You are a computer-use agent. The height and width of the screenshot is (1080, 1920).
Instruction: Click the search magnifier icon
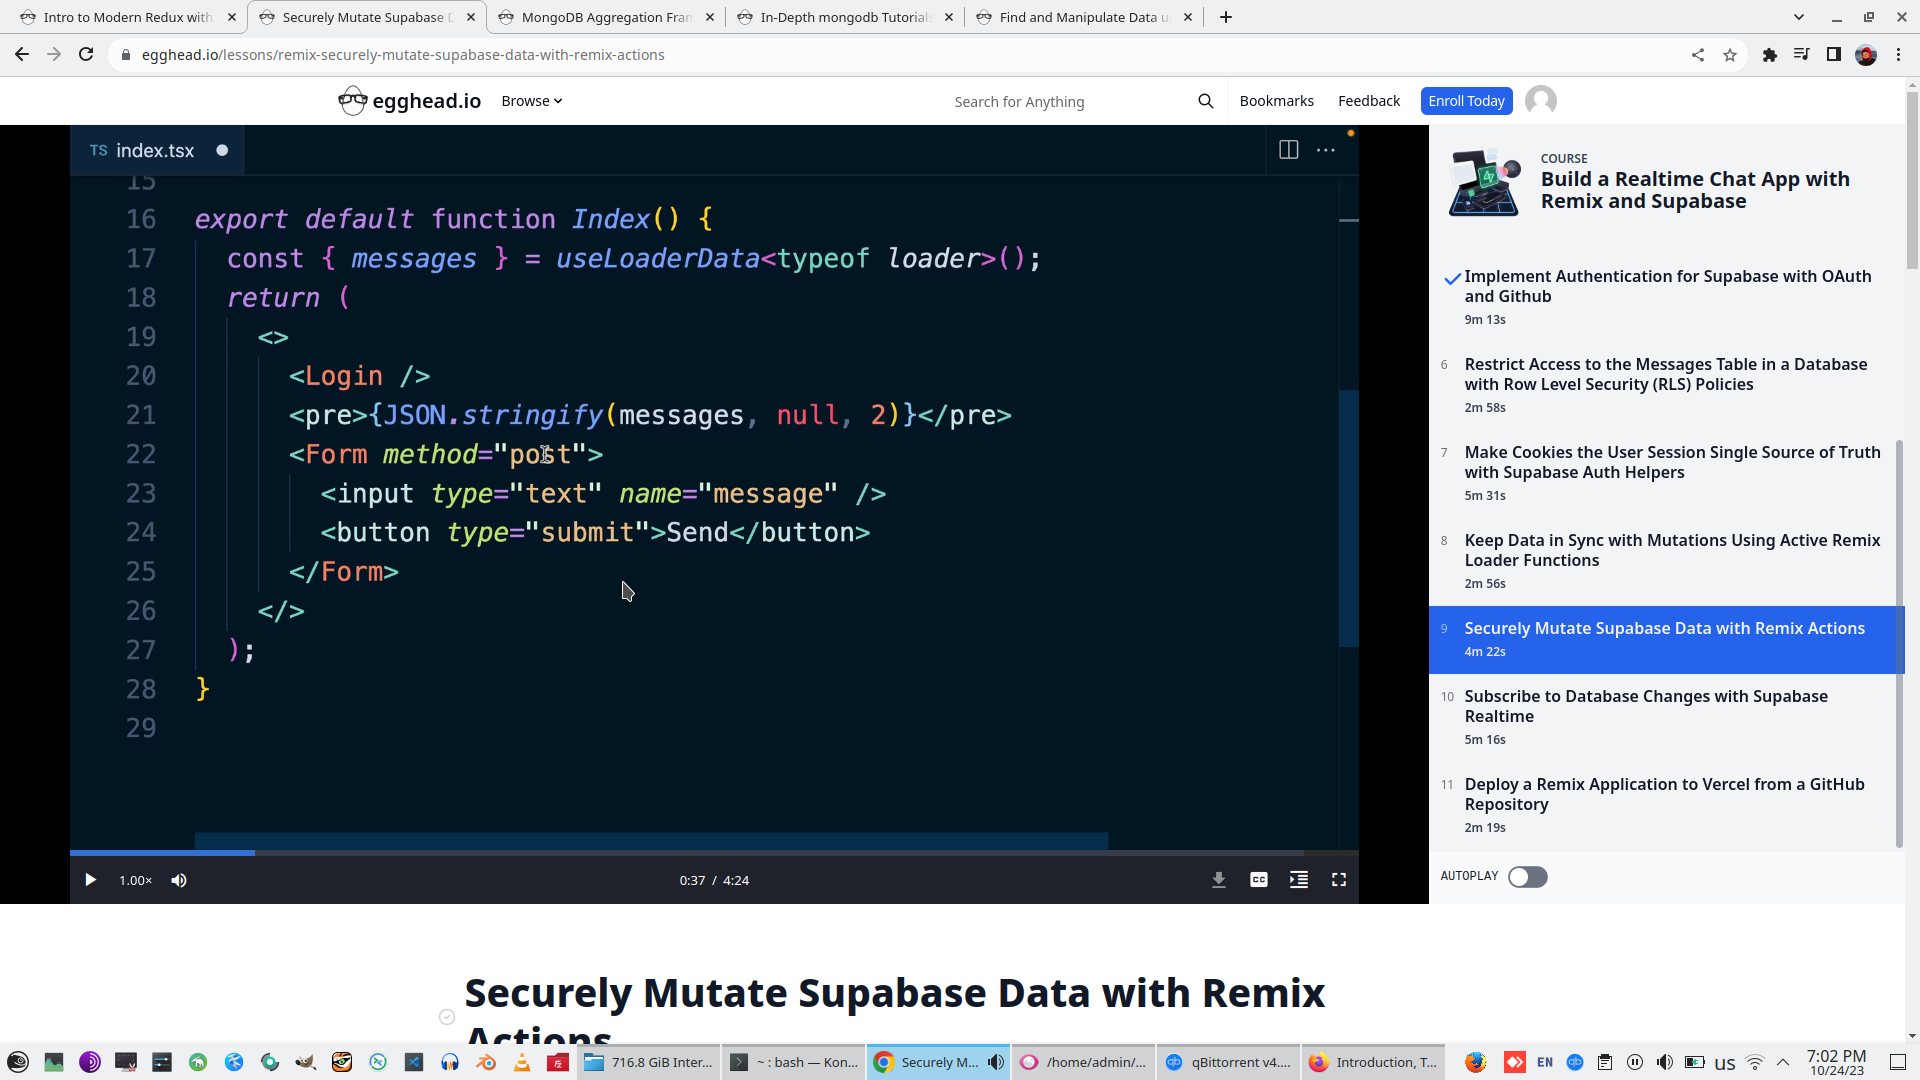(x=1206, y=101)
